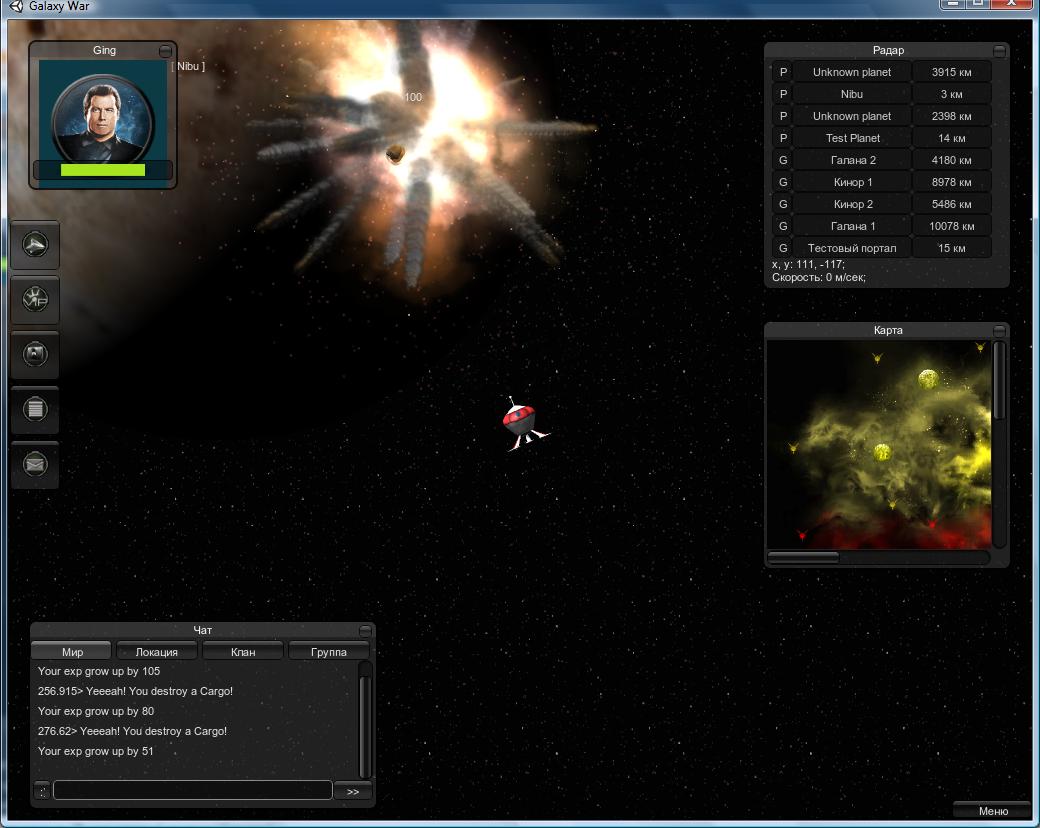
Task: Click the P type cell of Nibu row
Action: coord(783,94)
